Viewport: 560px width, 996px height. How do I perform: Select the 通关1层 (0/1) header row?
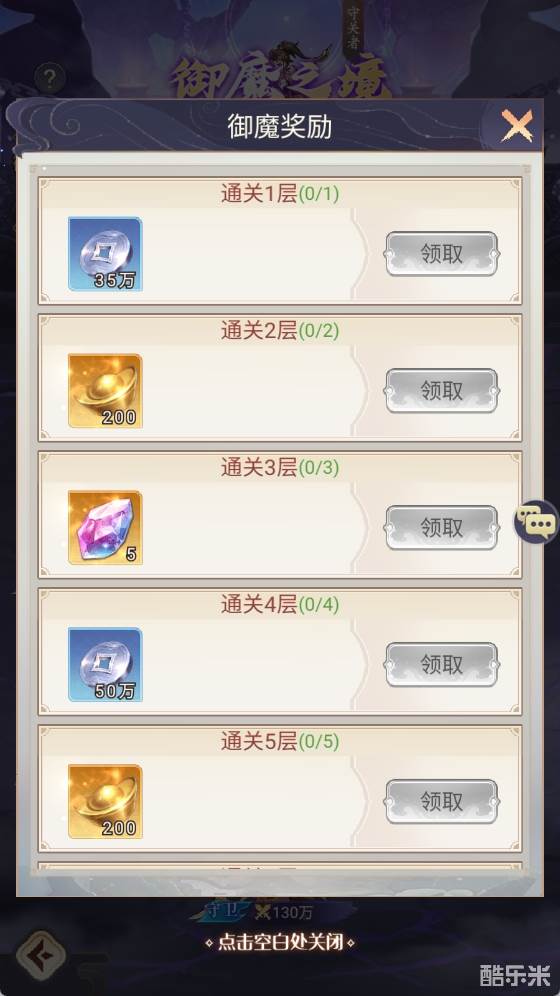(280, 194)
